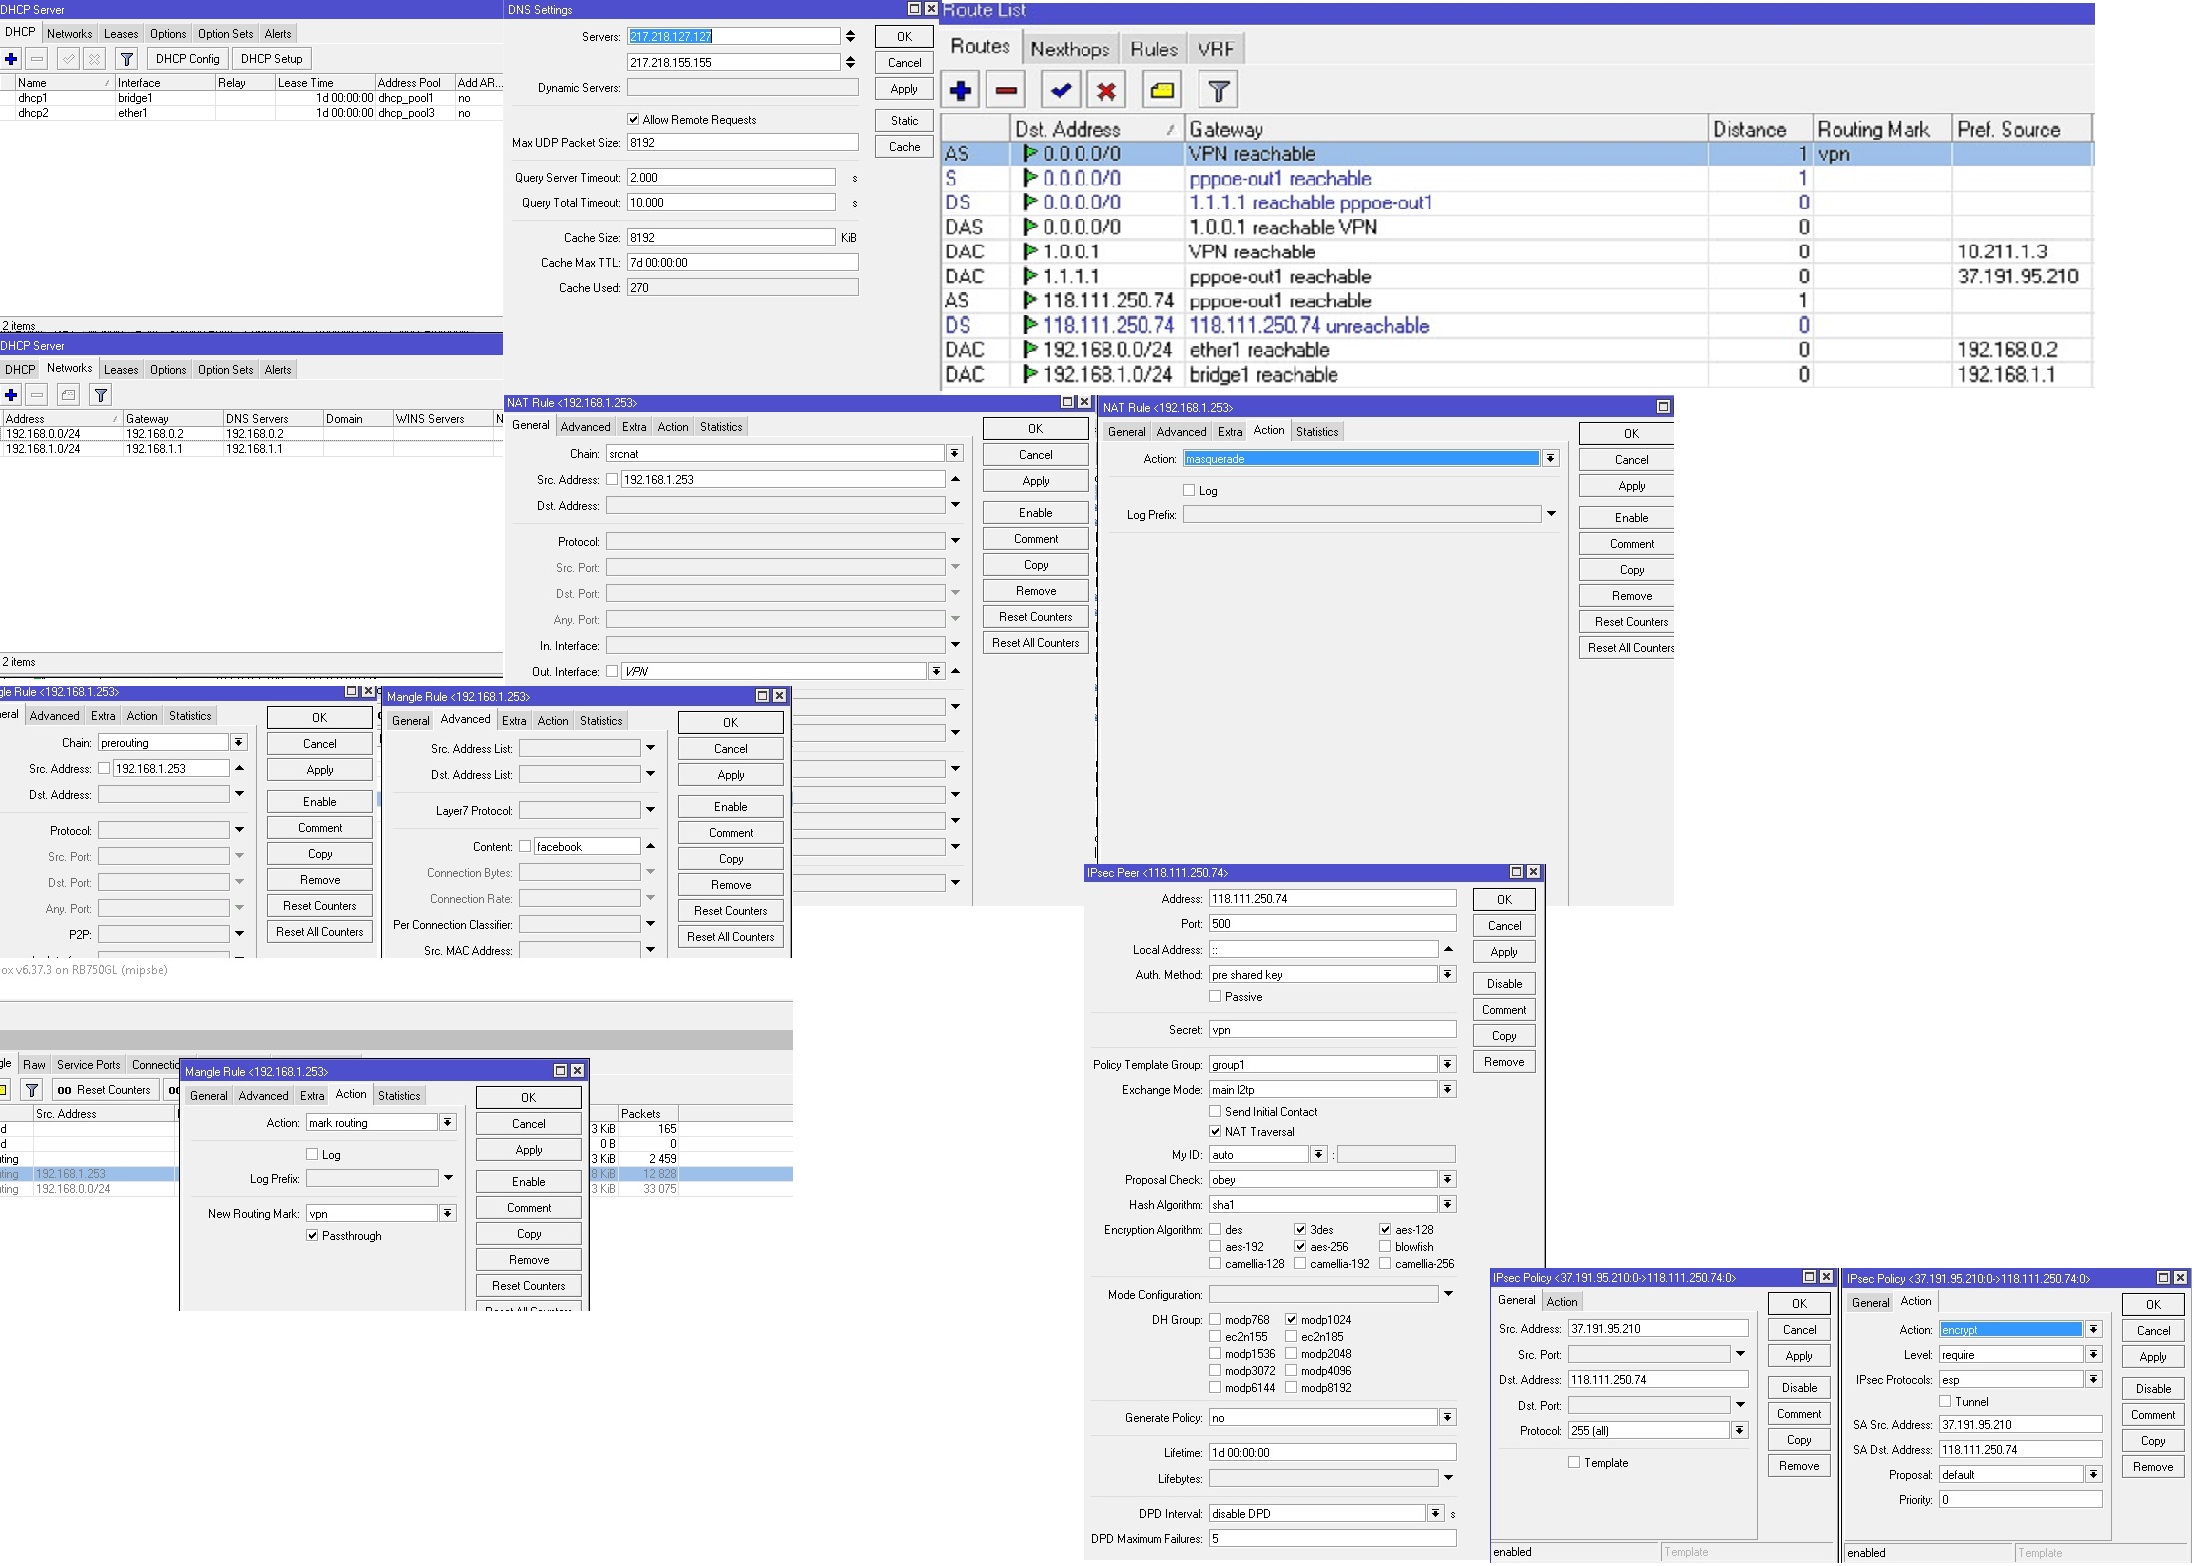
Task: Sort by the Distance column header in Route List
Action: click(x=1760, y=129)
